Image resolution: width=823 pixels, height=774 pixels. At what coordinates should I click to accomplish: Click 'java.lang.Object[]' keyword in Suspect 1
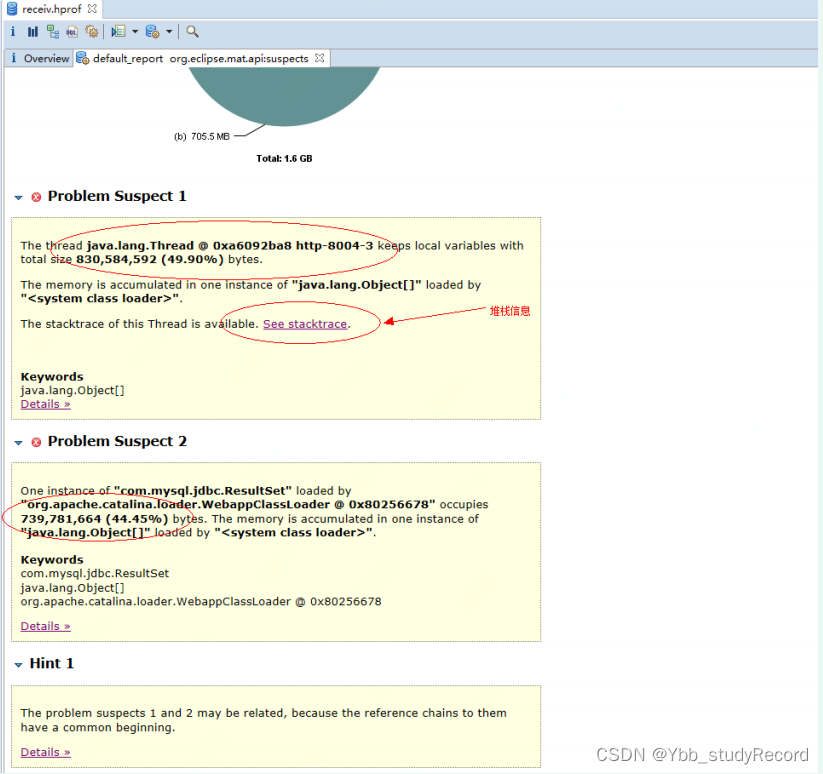point(72,390)
